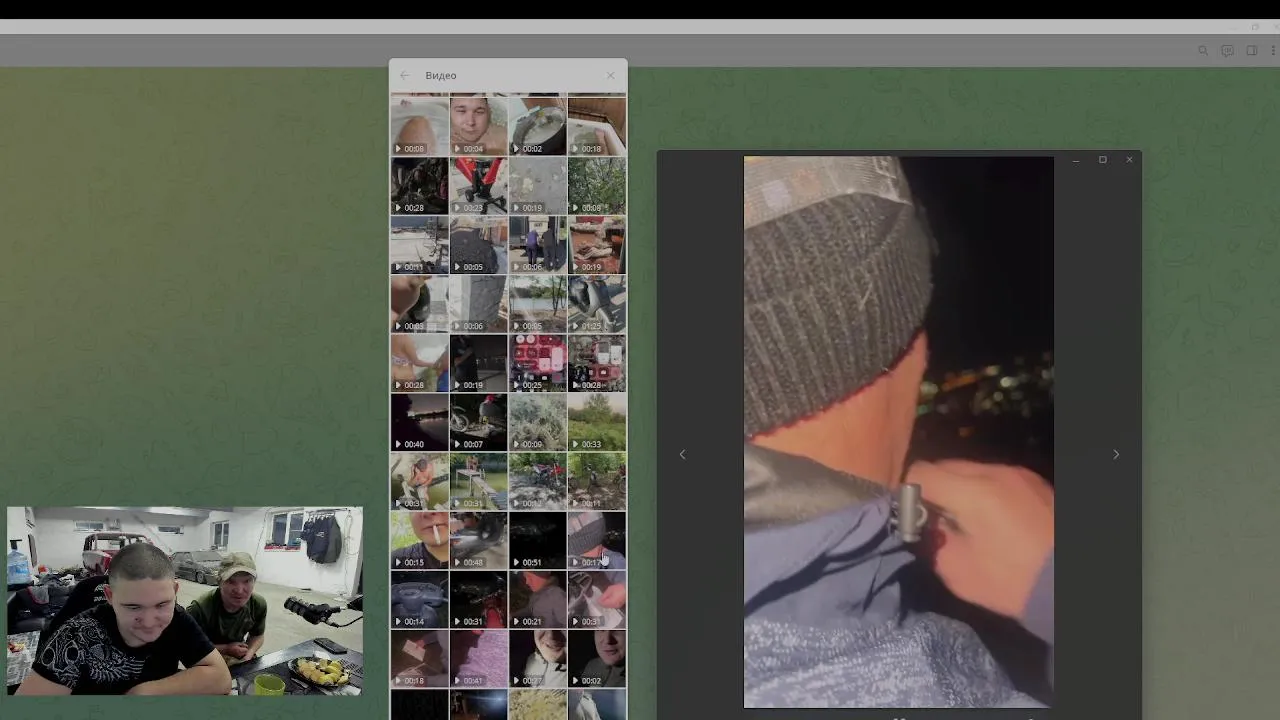
Task: Open the 01:25 scooter video
Action: [597, 303]
